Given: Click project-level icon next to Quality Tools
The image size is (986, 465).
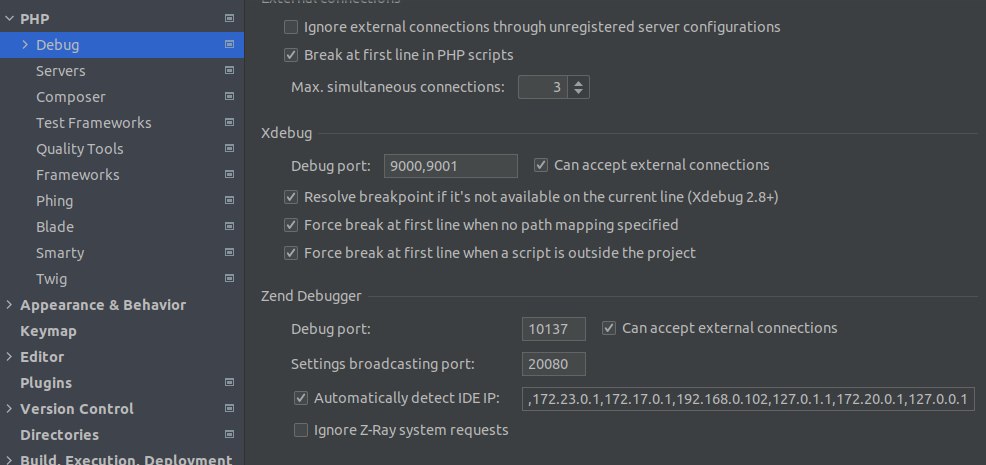Looking at the screenshot, I should (x=230, y=148).
